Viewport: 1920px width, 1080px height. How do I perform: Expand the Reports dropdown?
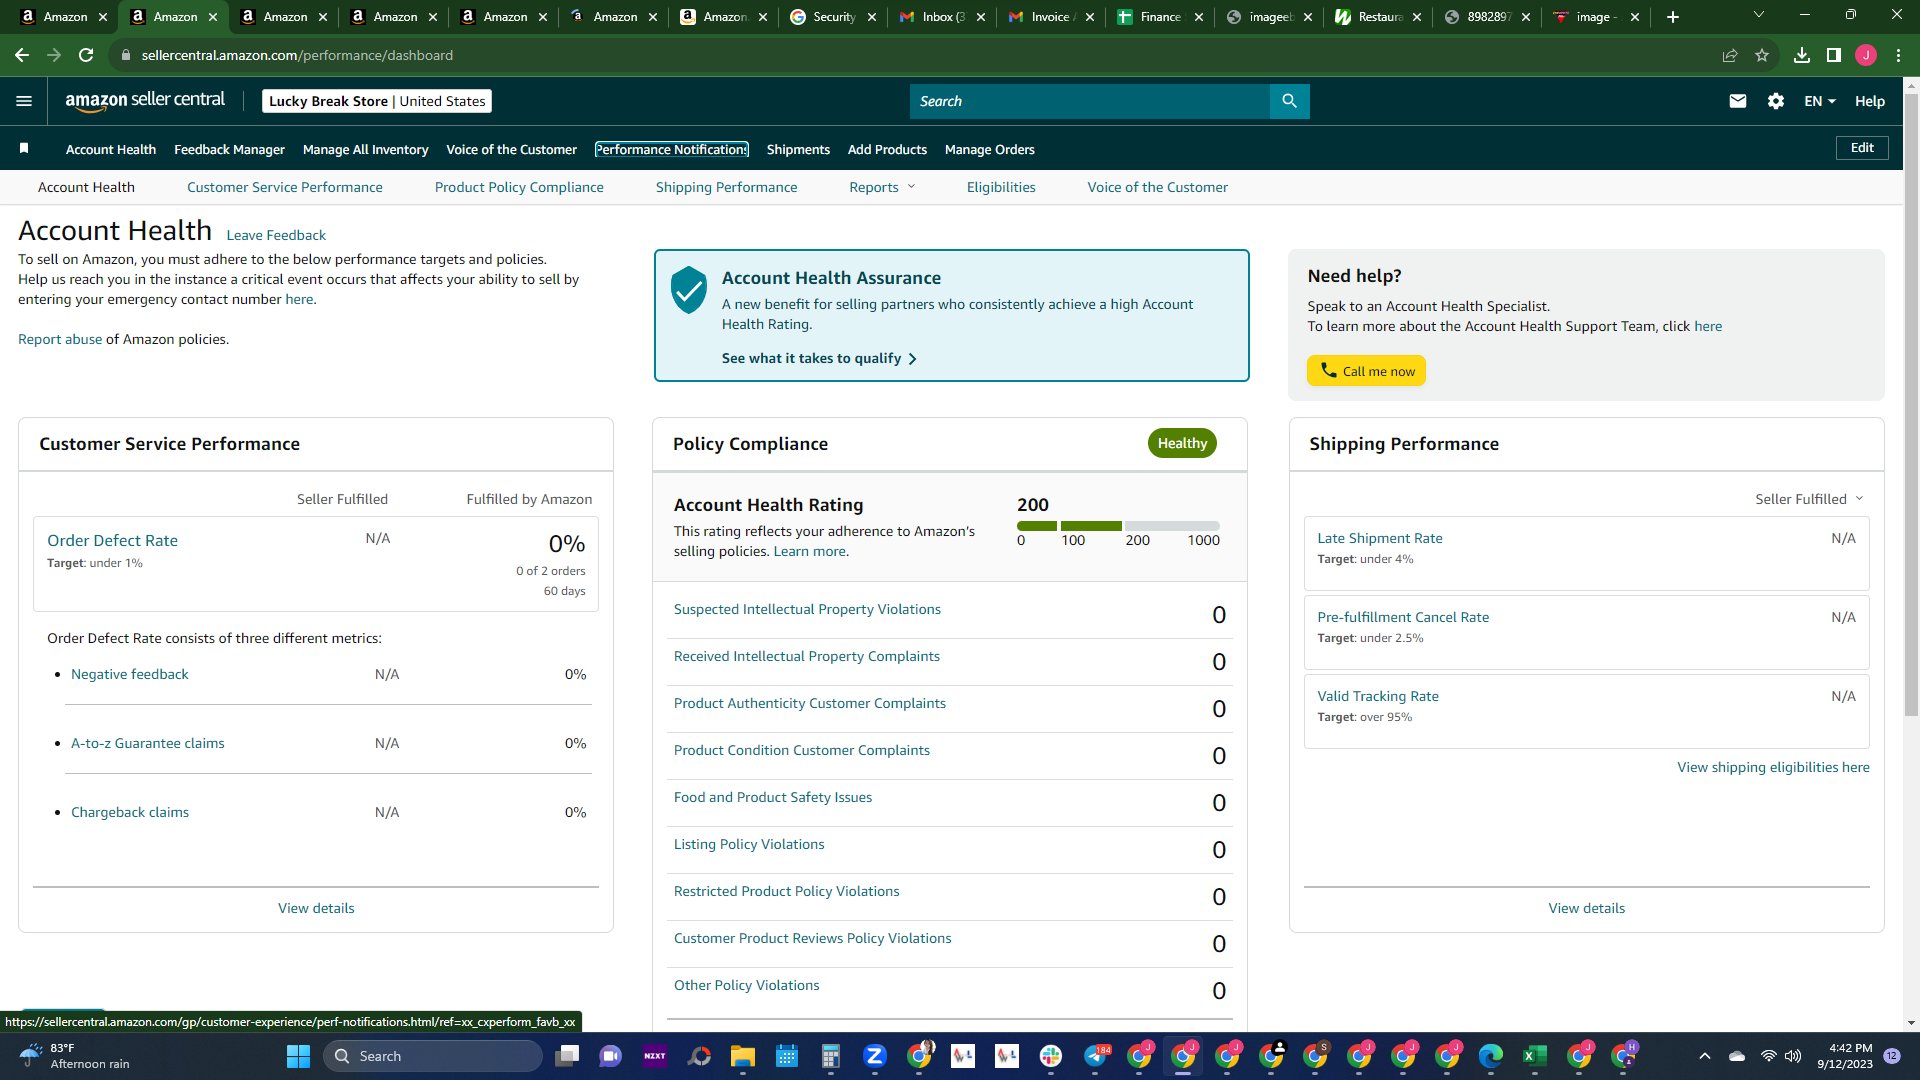click(882, 187)
